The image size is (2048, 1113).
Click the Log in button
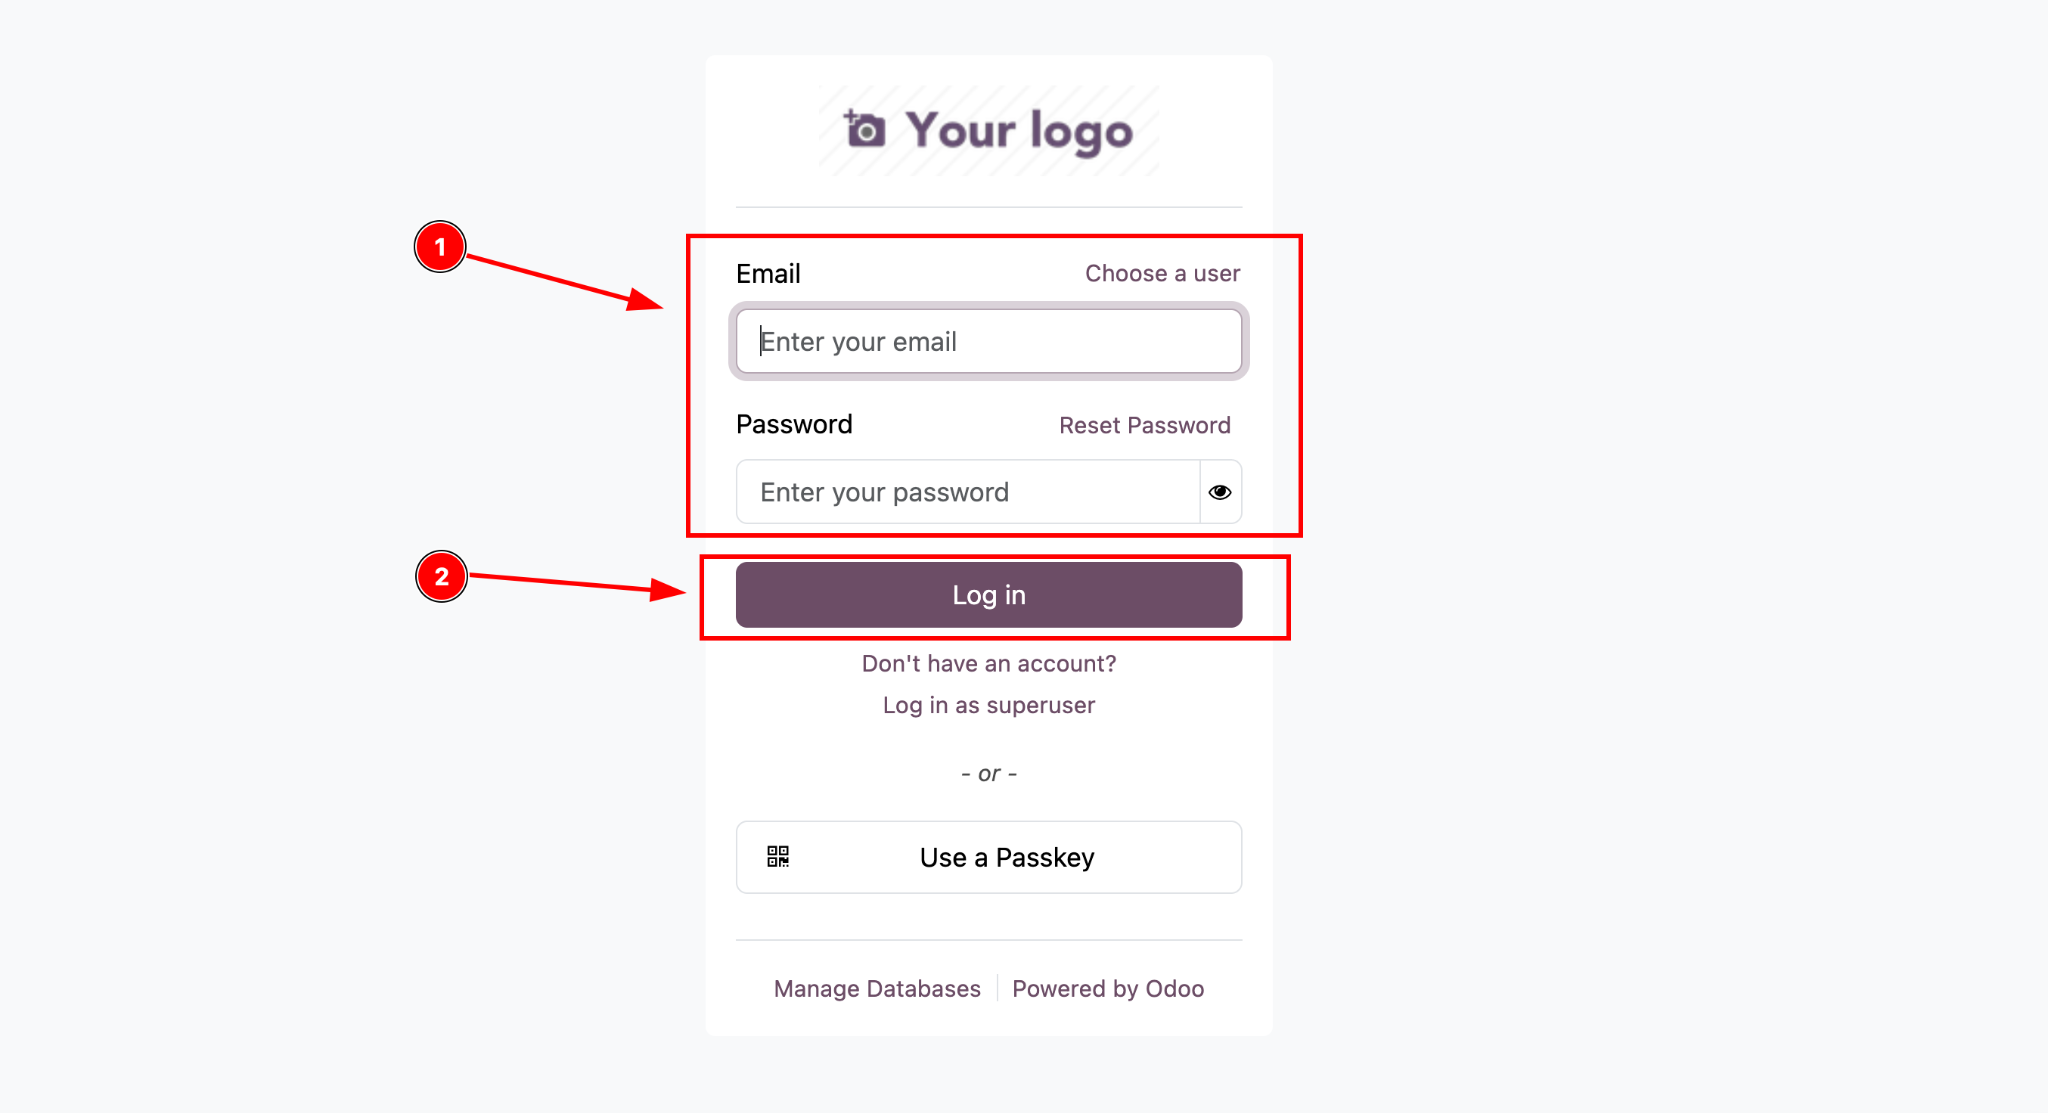point(989,595)
